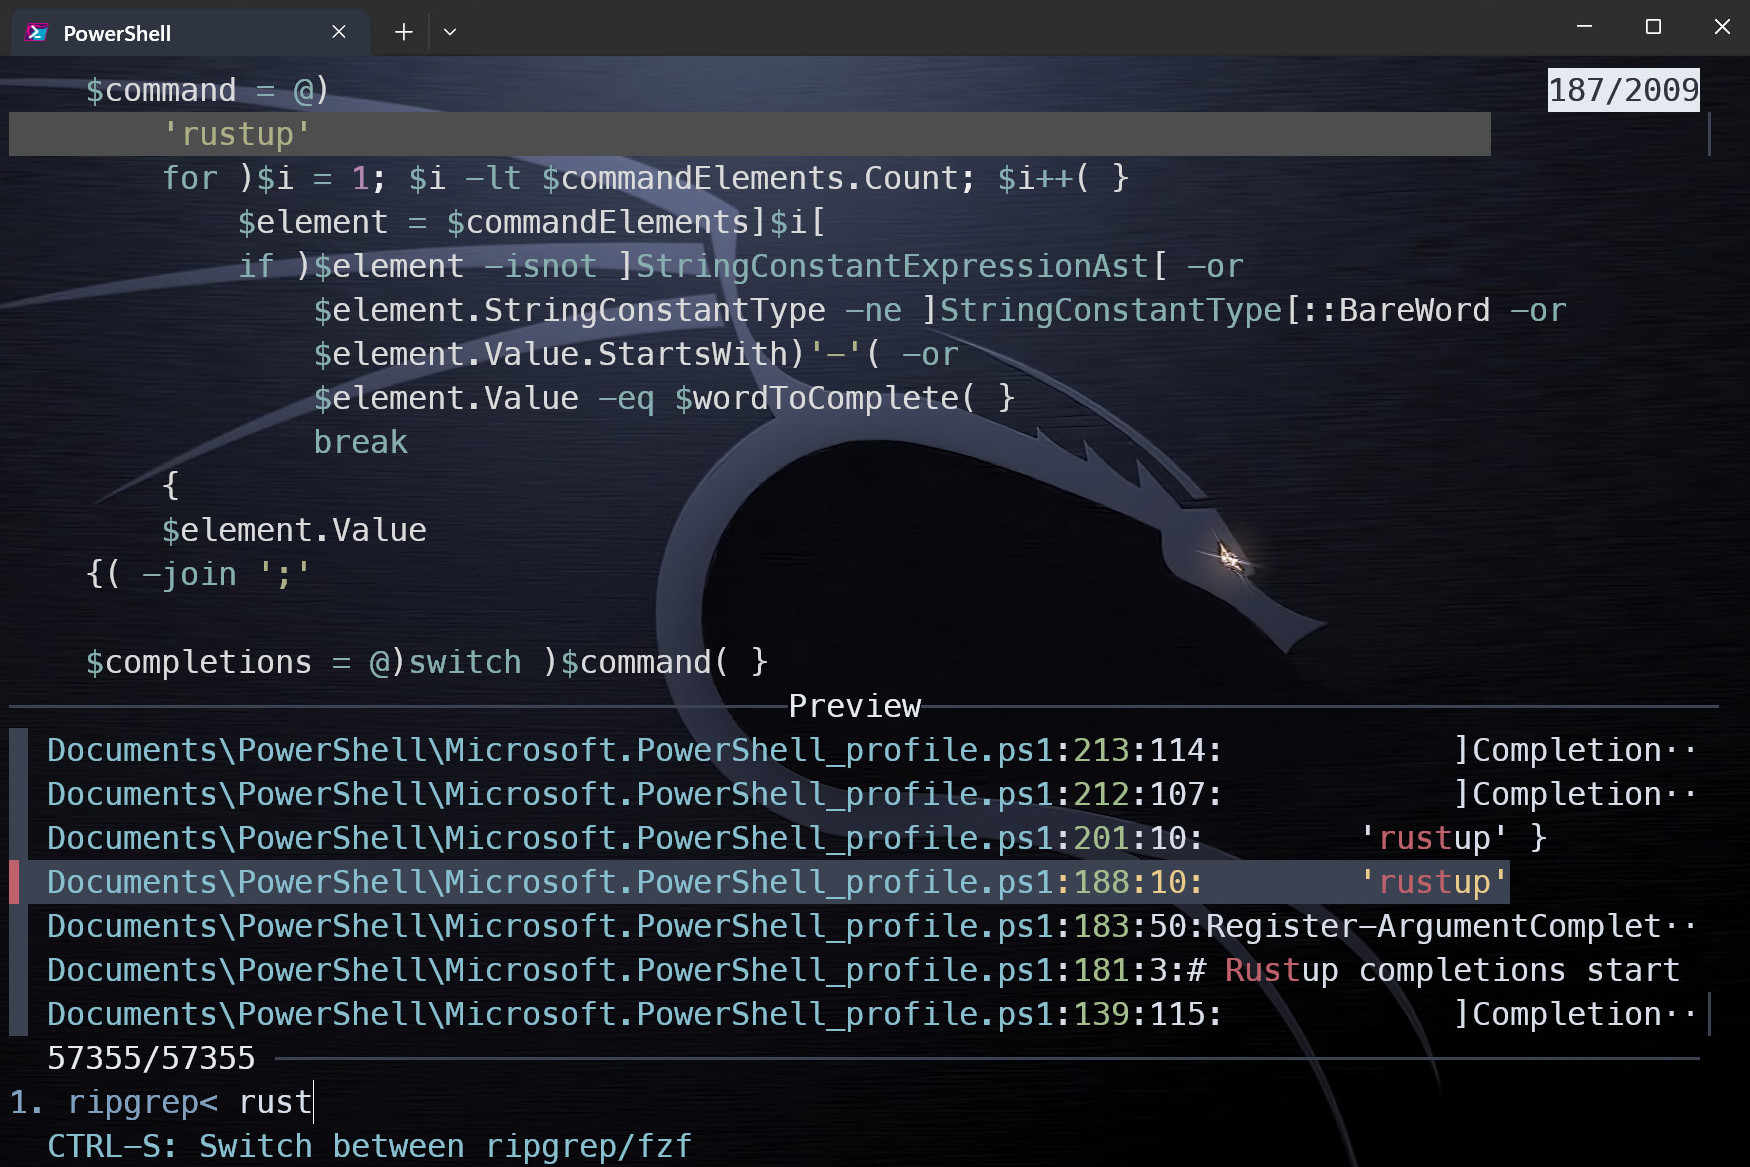Click the '-join' preview line
Viewport: 1750px width, 1167px height.
tap(198, 574)
